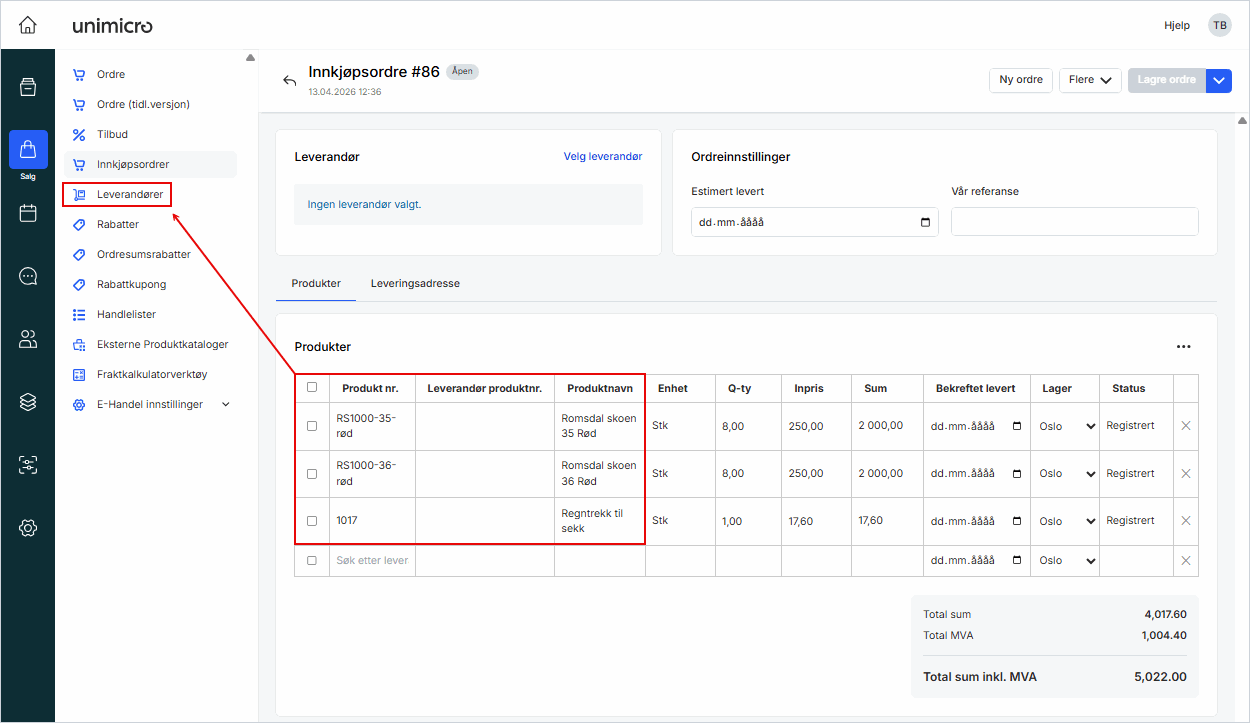
Task: Open Lager dropdown for Regntrekk til sekk
Action: [1065, 521]
